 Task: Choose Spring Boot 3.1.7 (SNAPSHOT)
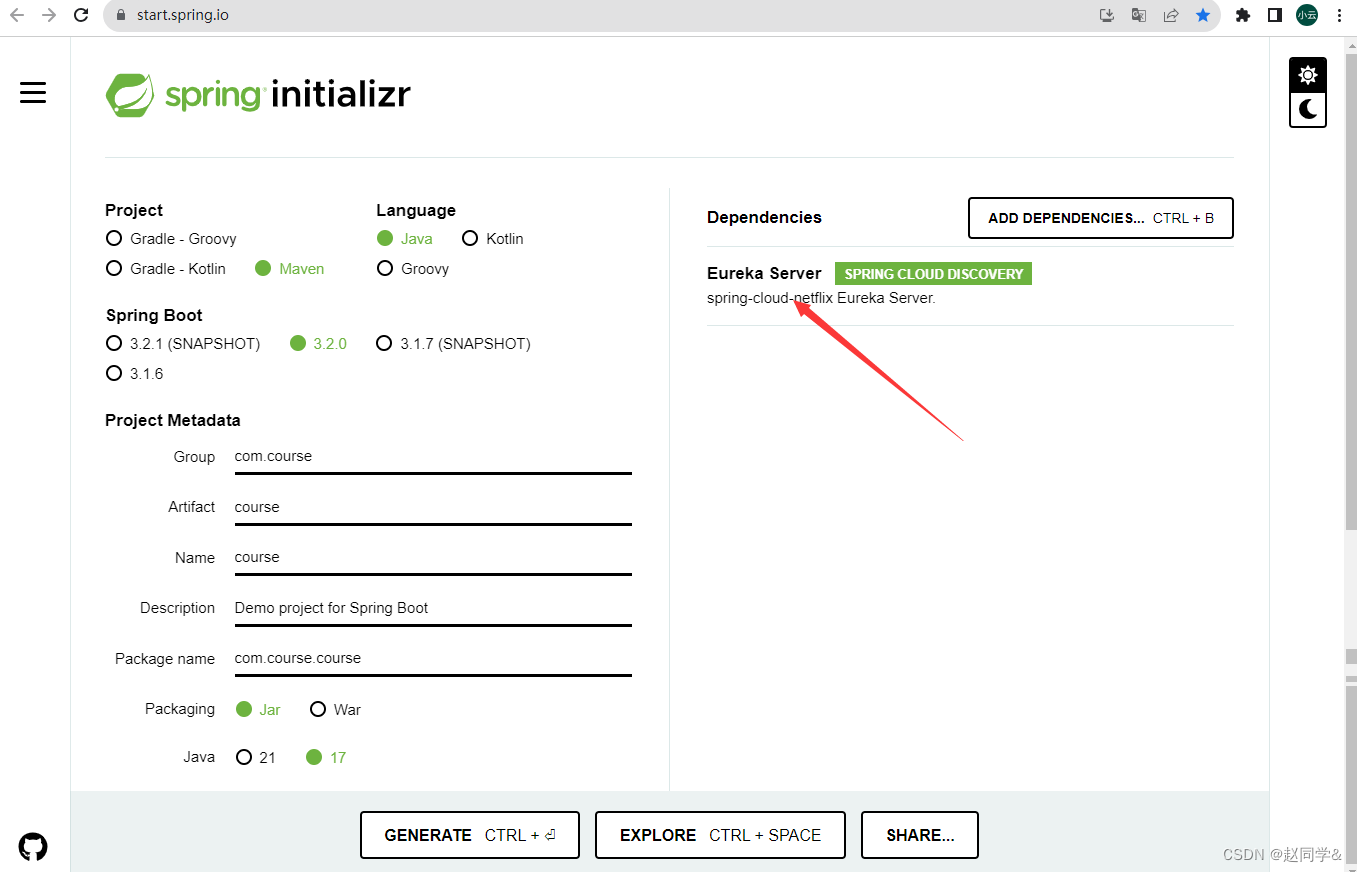coord(454,344)
